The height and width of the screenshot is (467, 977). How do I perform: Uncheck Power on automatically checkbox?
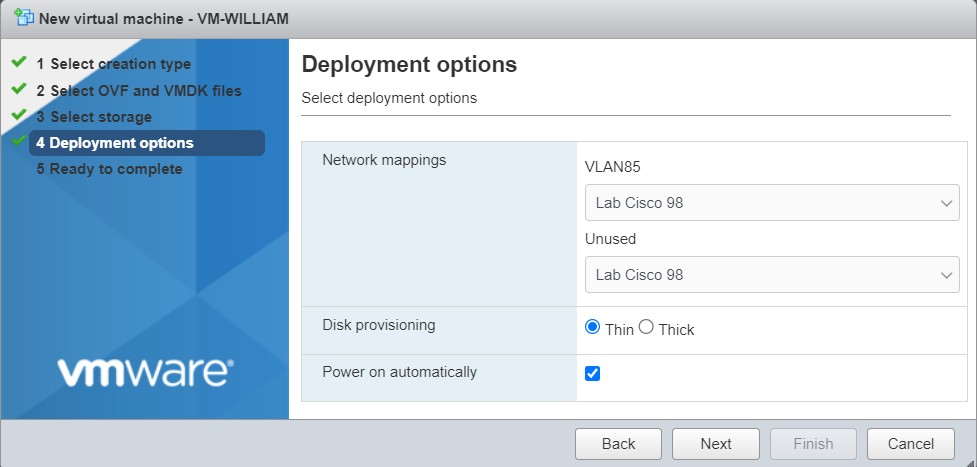(x=592, y=373)
